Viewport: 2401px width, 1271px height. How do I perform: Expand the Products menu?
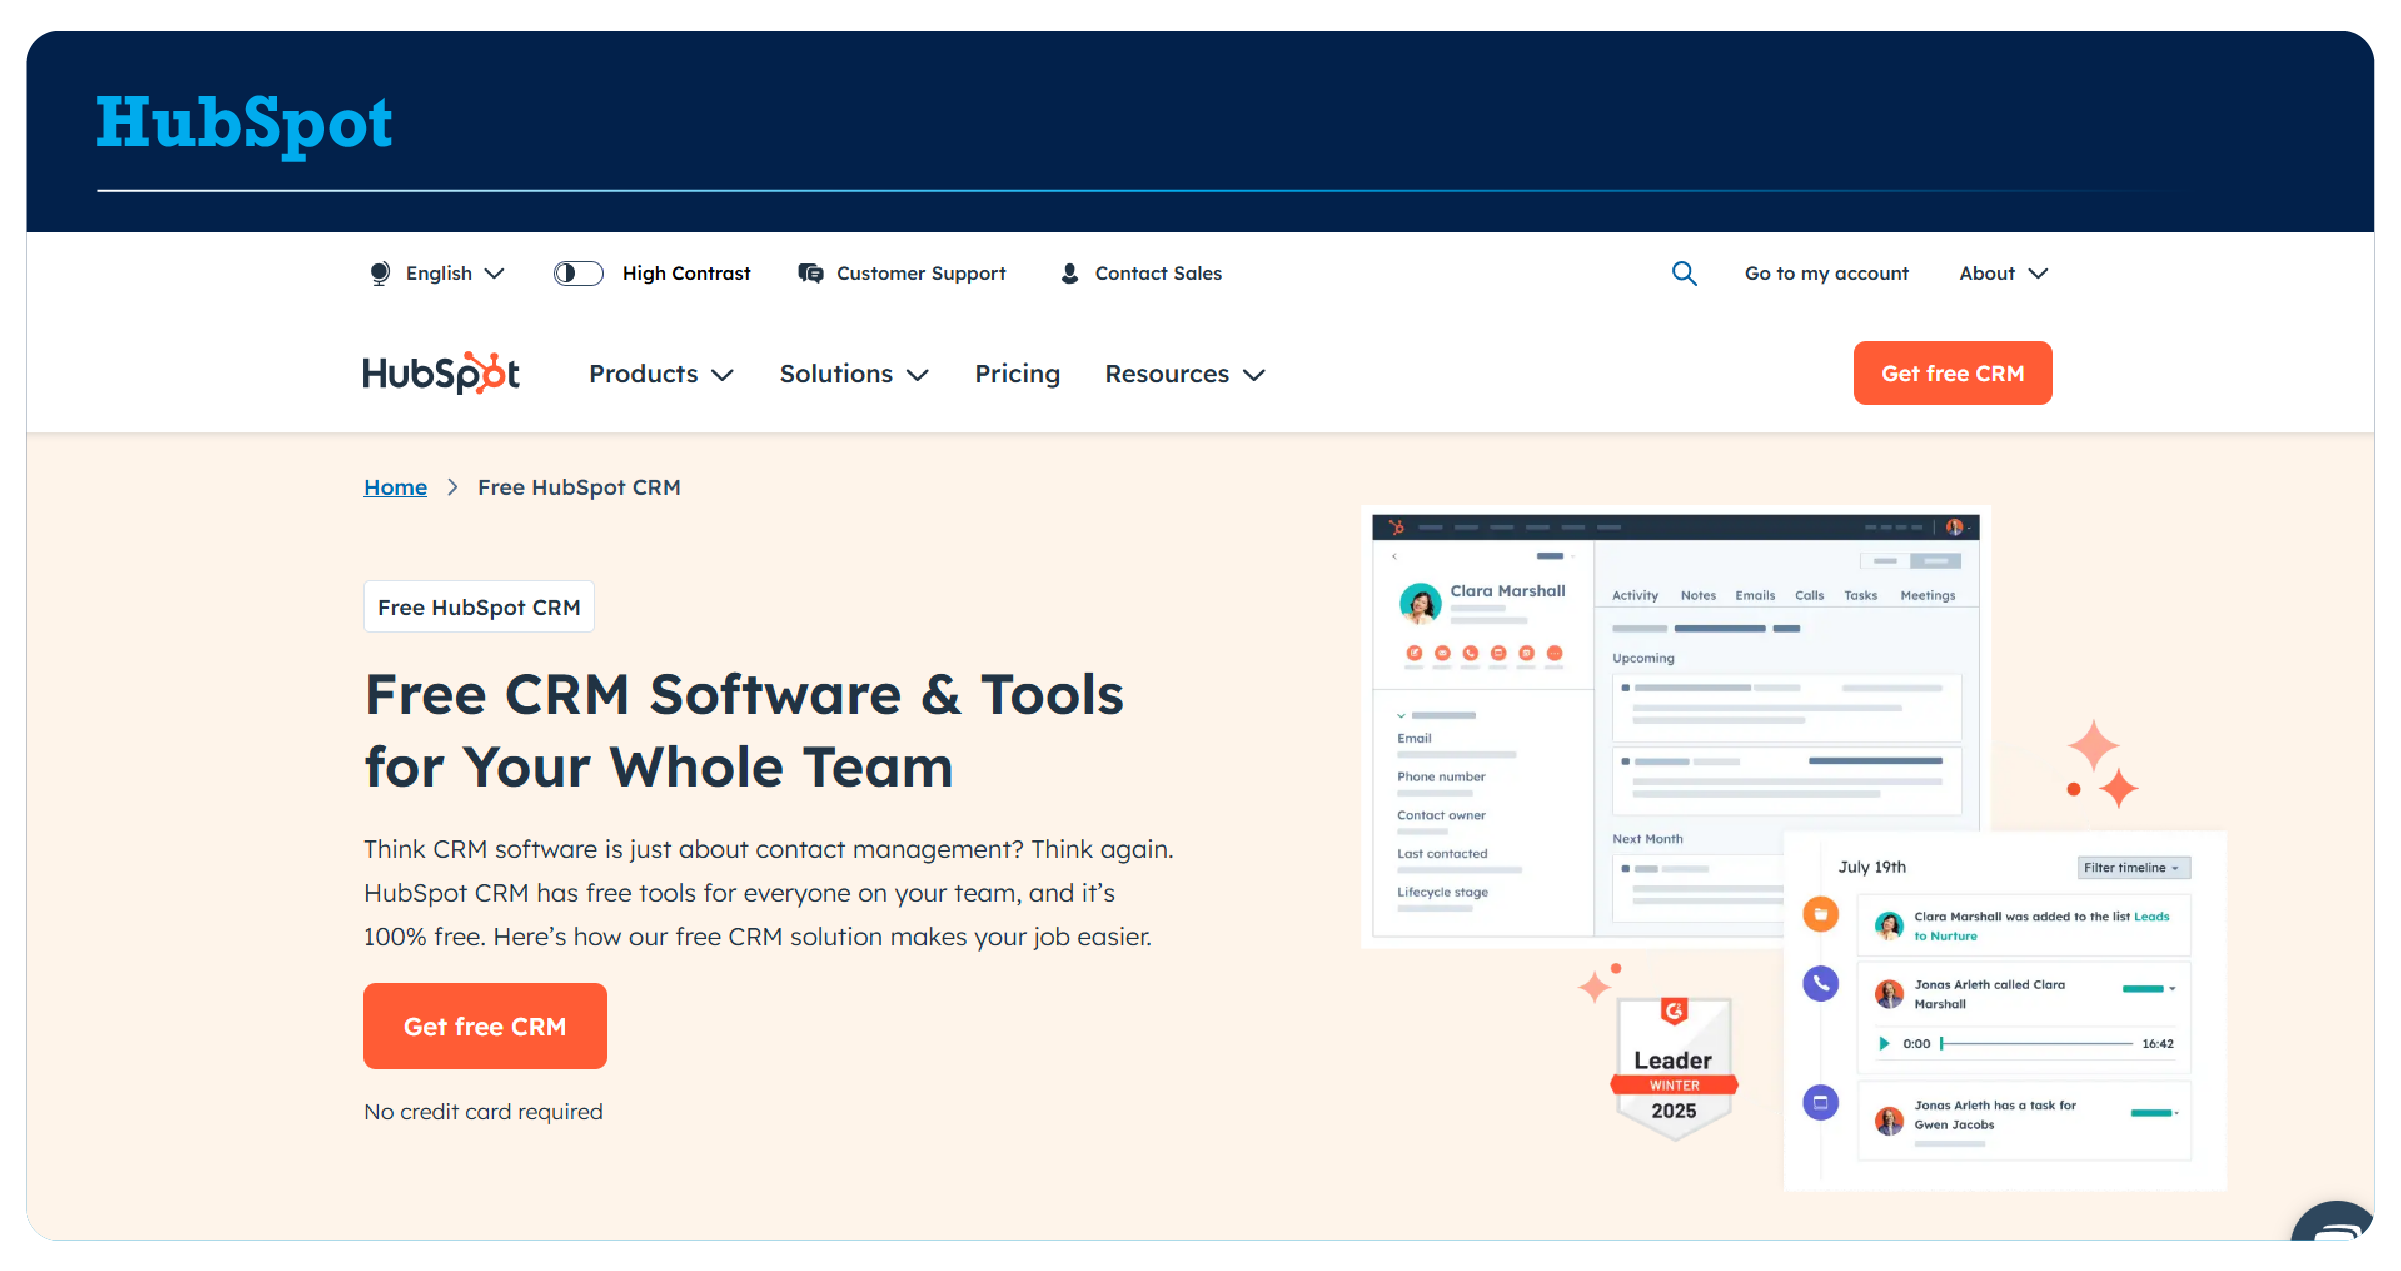[x=661, y=373]
